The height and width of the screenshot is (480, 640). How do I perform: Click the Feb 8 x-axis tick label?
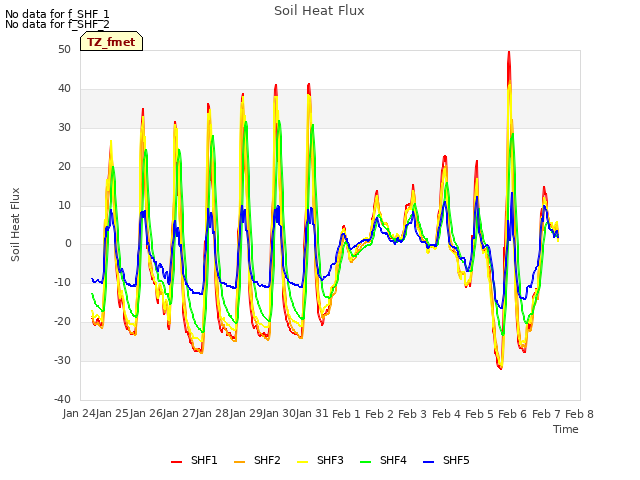[x=579, y=414]
